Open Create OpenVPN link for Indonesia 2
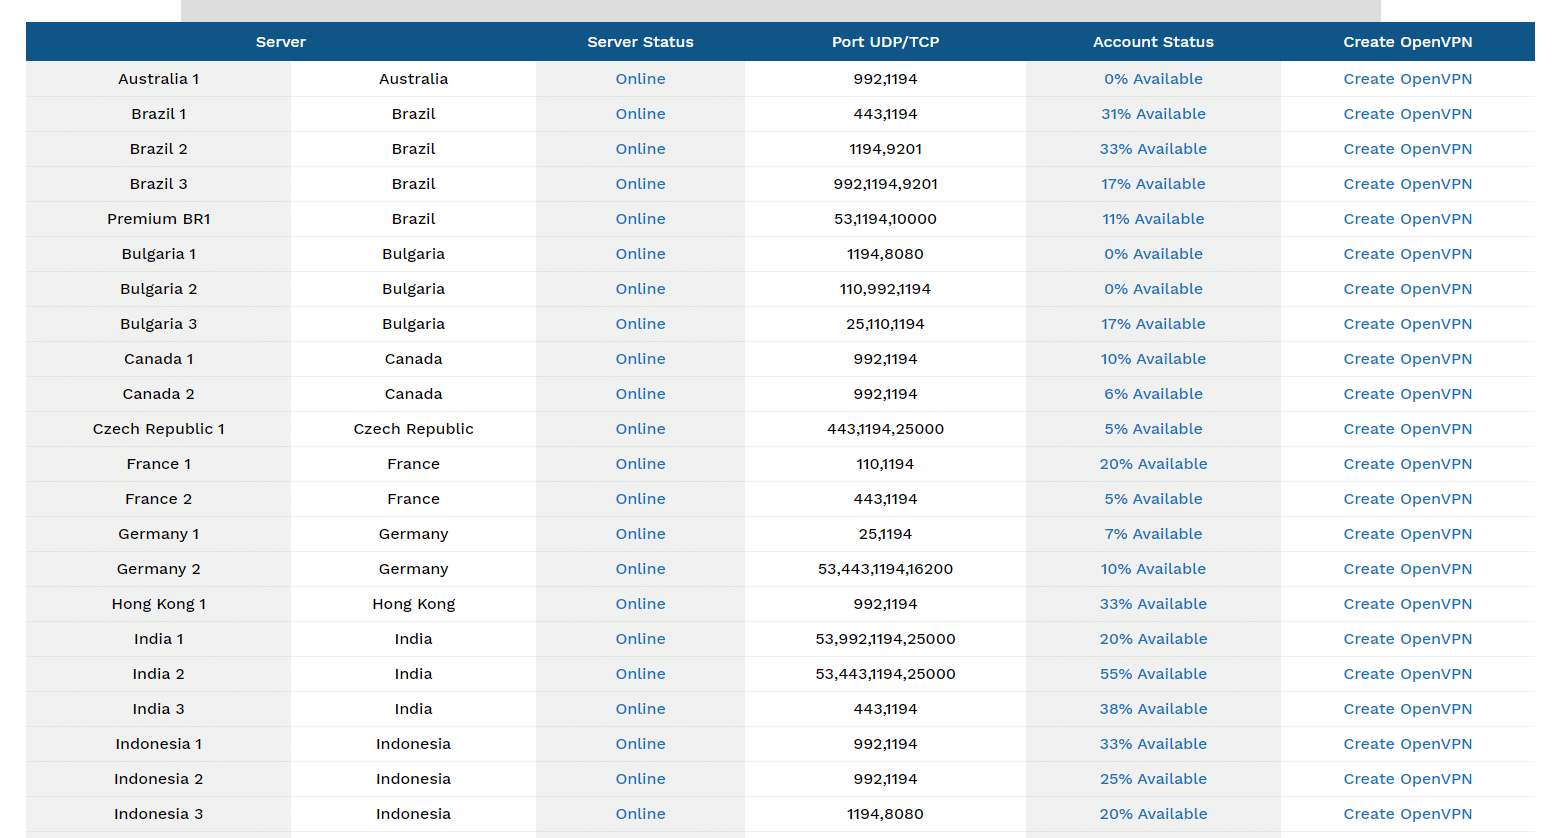 tap(1407, 779)
